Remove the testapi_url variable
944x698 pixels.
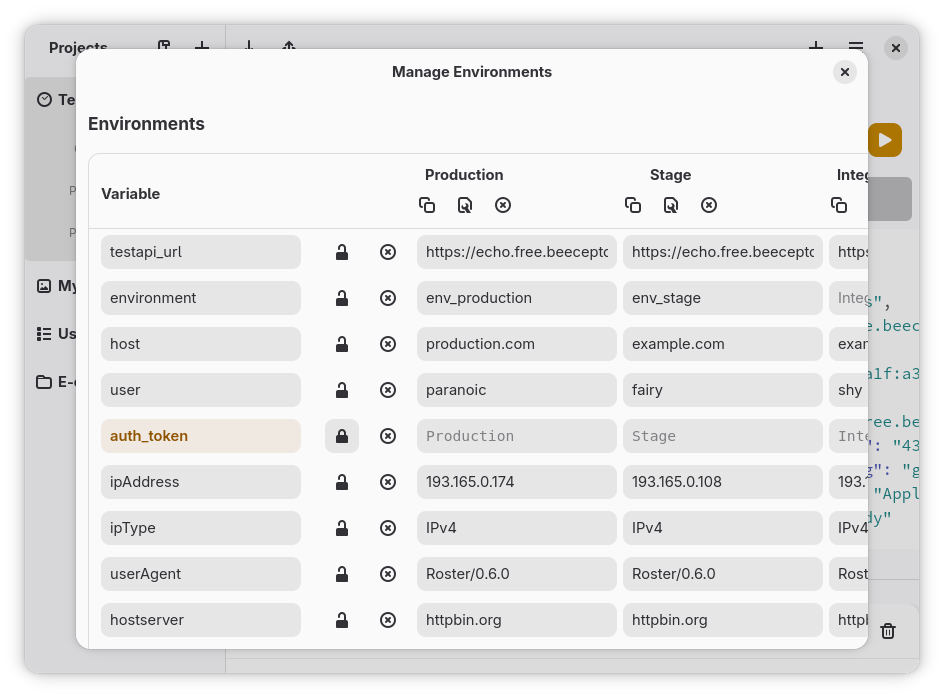(x=388, y=252)
